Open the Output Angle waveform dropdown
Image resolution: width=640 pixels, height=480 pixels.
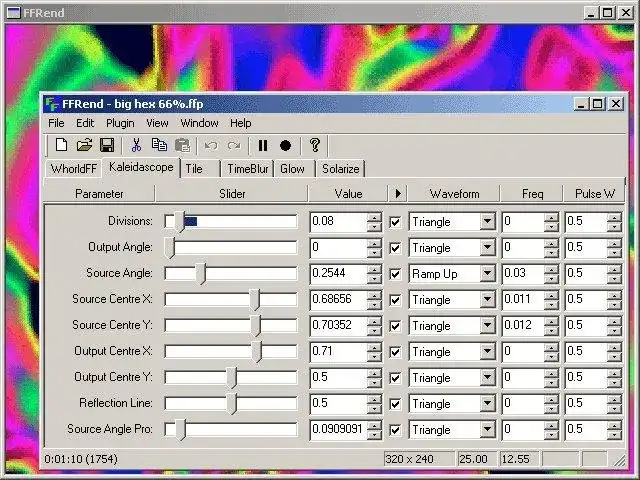tap(487, 248)
